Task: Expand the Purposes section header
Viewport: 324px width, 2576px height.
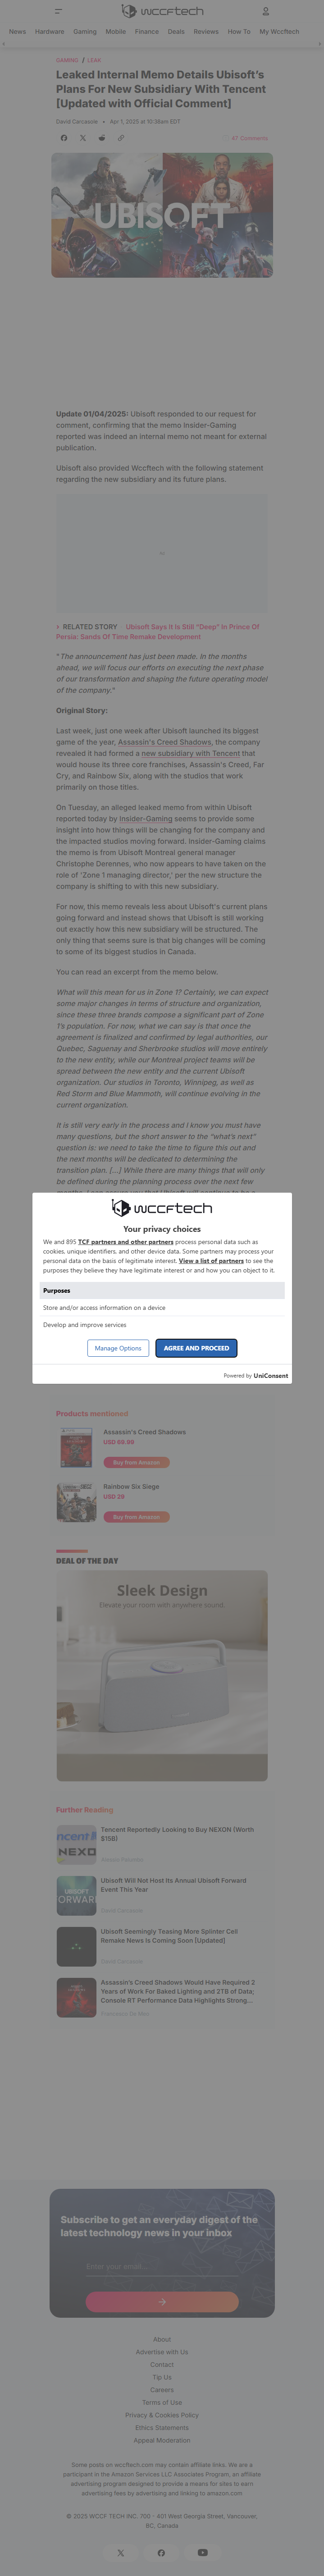Action: coord(162,1290)
